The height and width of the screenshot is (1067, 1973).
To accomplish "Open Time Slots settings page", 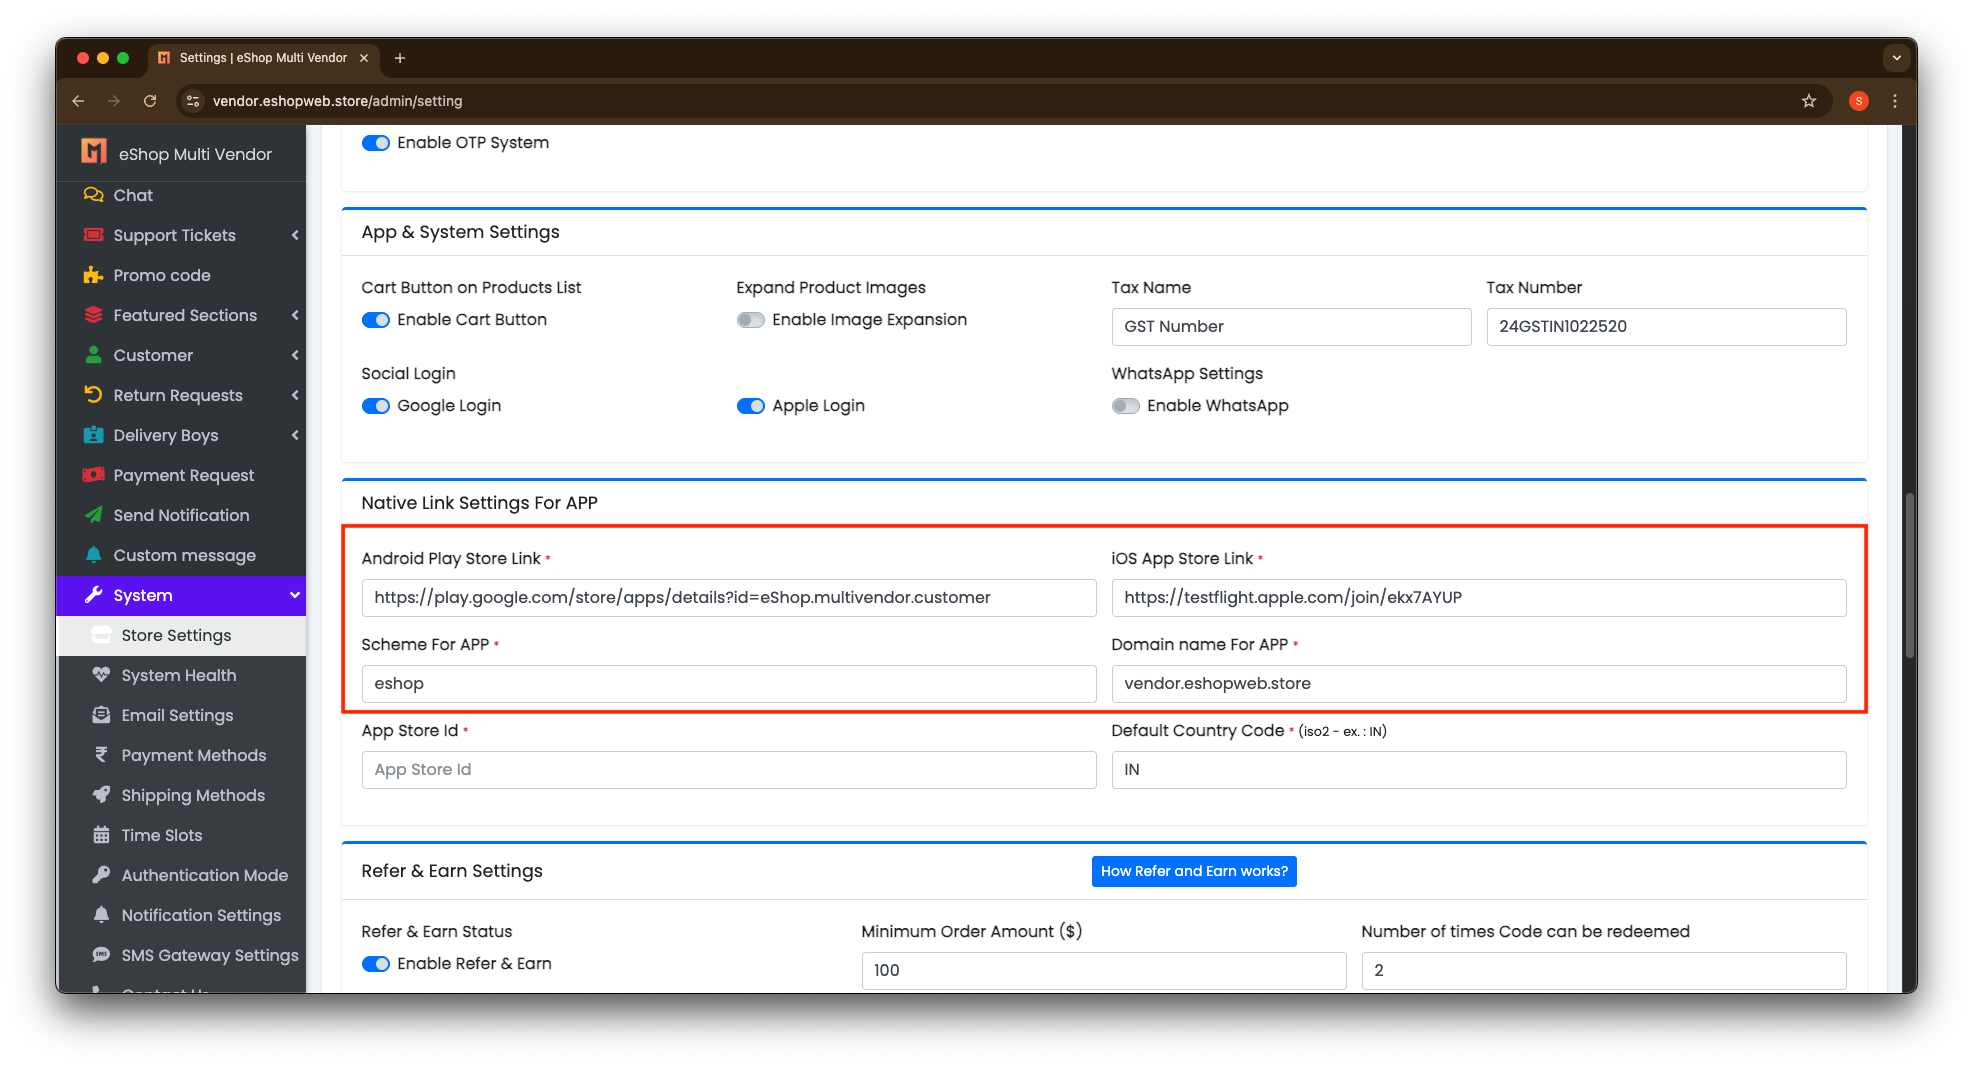I will [x=181, y=835].
